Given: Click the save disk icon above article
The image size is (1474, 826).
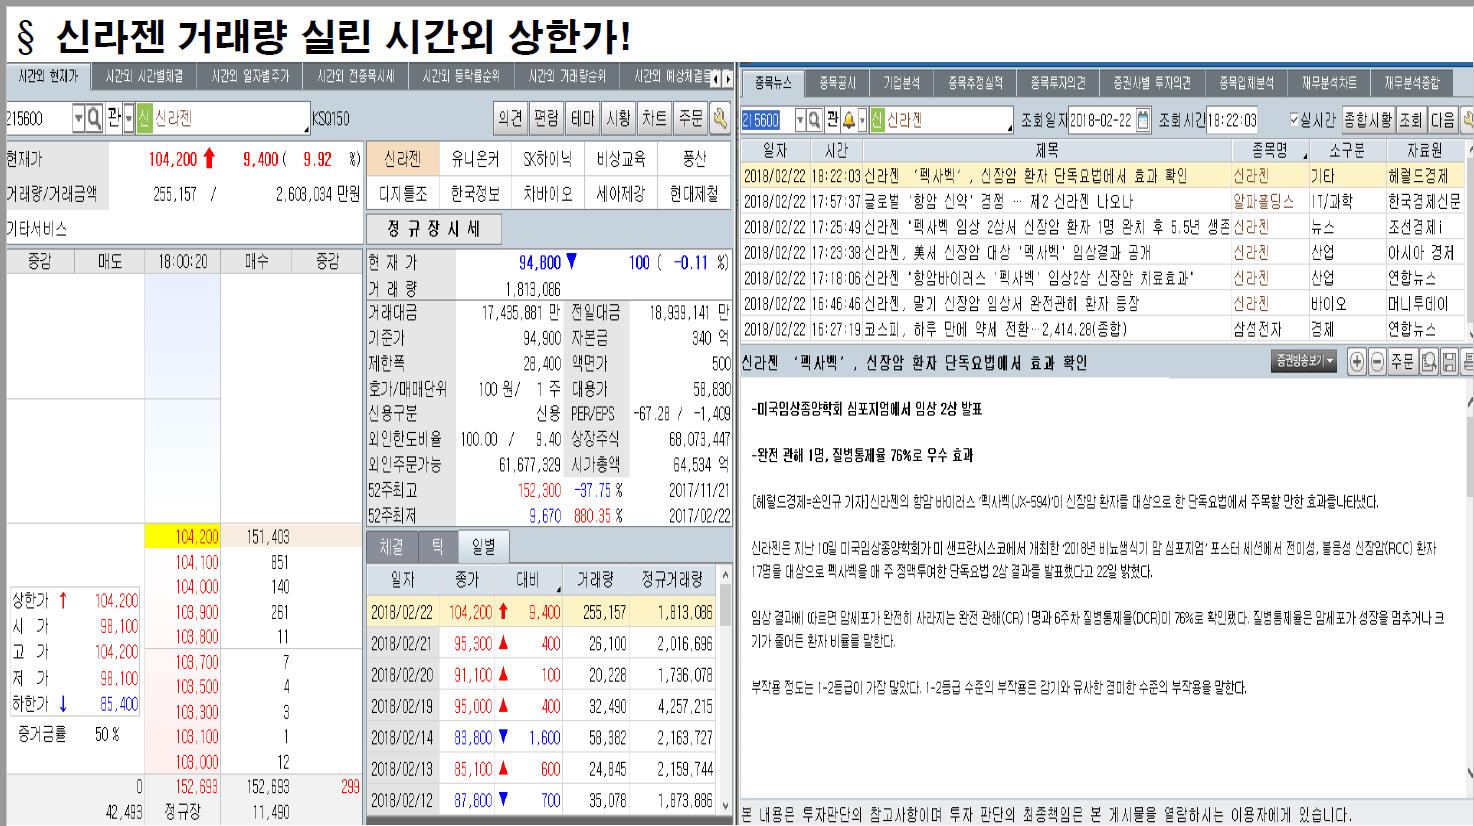Looking at the screenshot, I should (1449, 362).
